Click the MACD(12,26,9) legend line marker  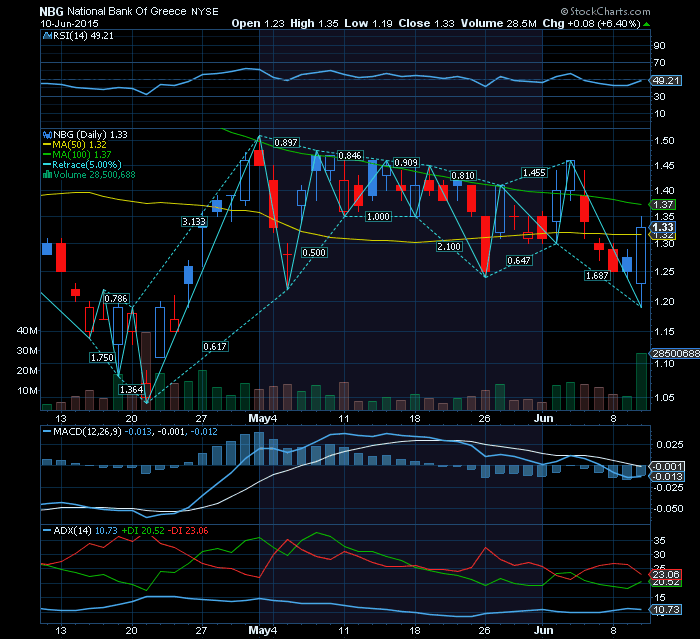click(x=47, y=432)
